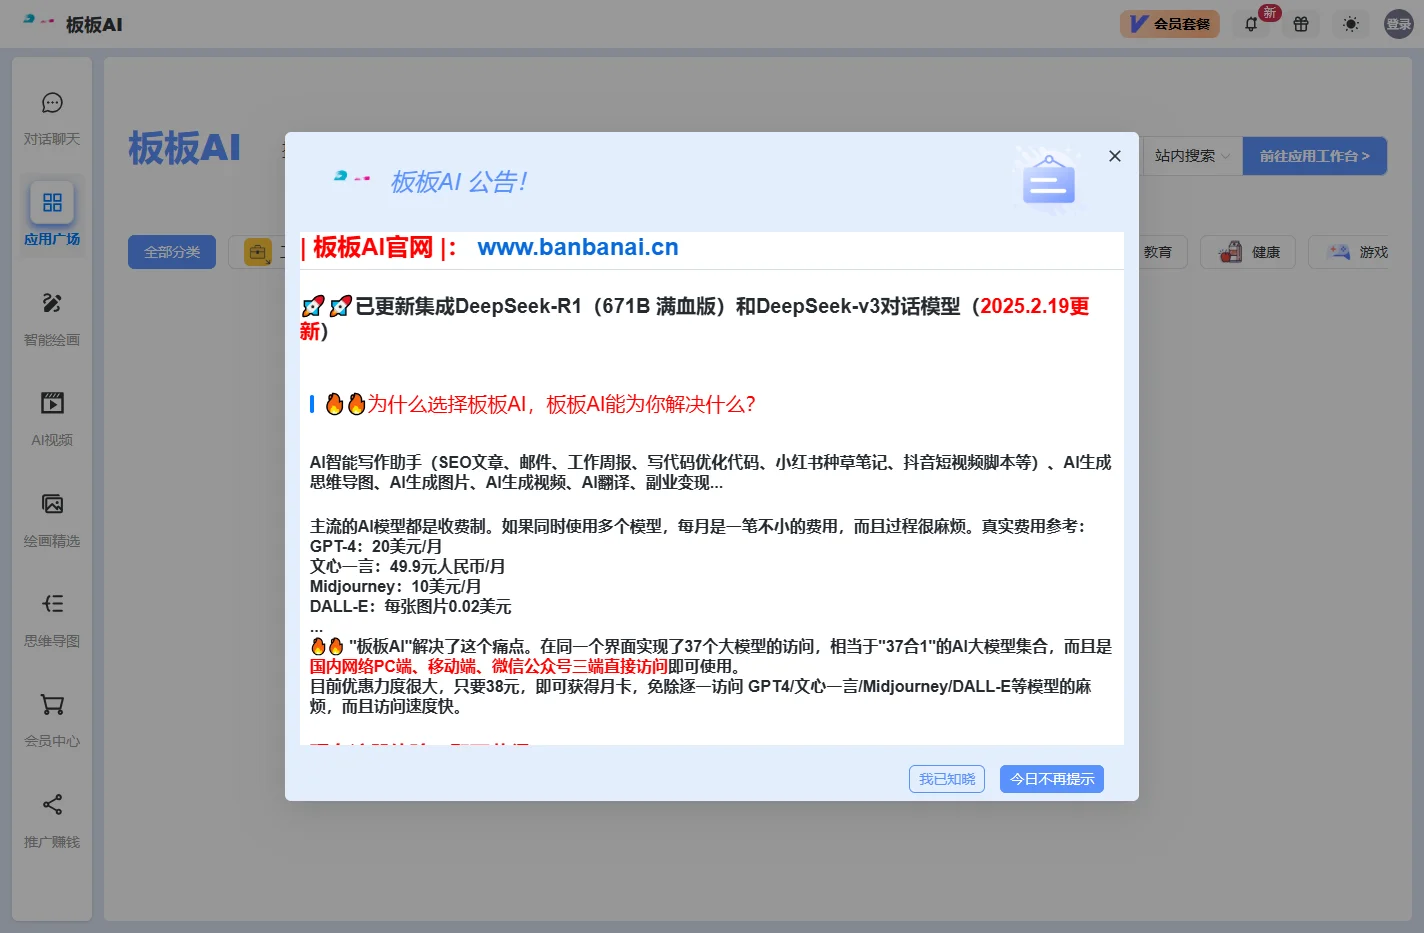Select the 应用广场 grid icon
This screenshot has width=1424, height=933.
52,203
